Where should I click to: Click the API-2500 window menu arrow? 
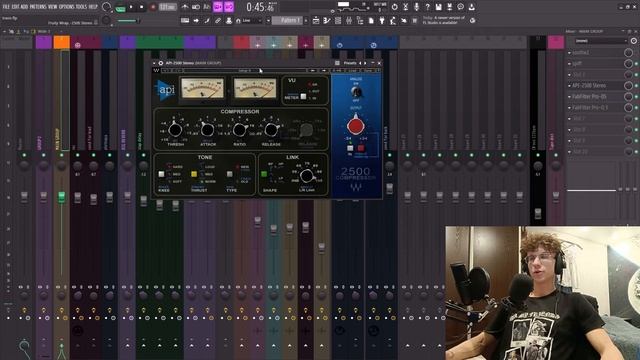154,63
